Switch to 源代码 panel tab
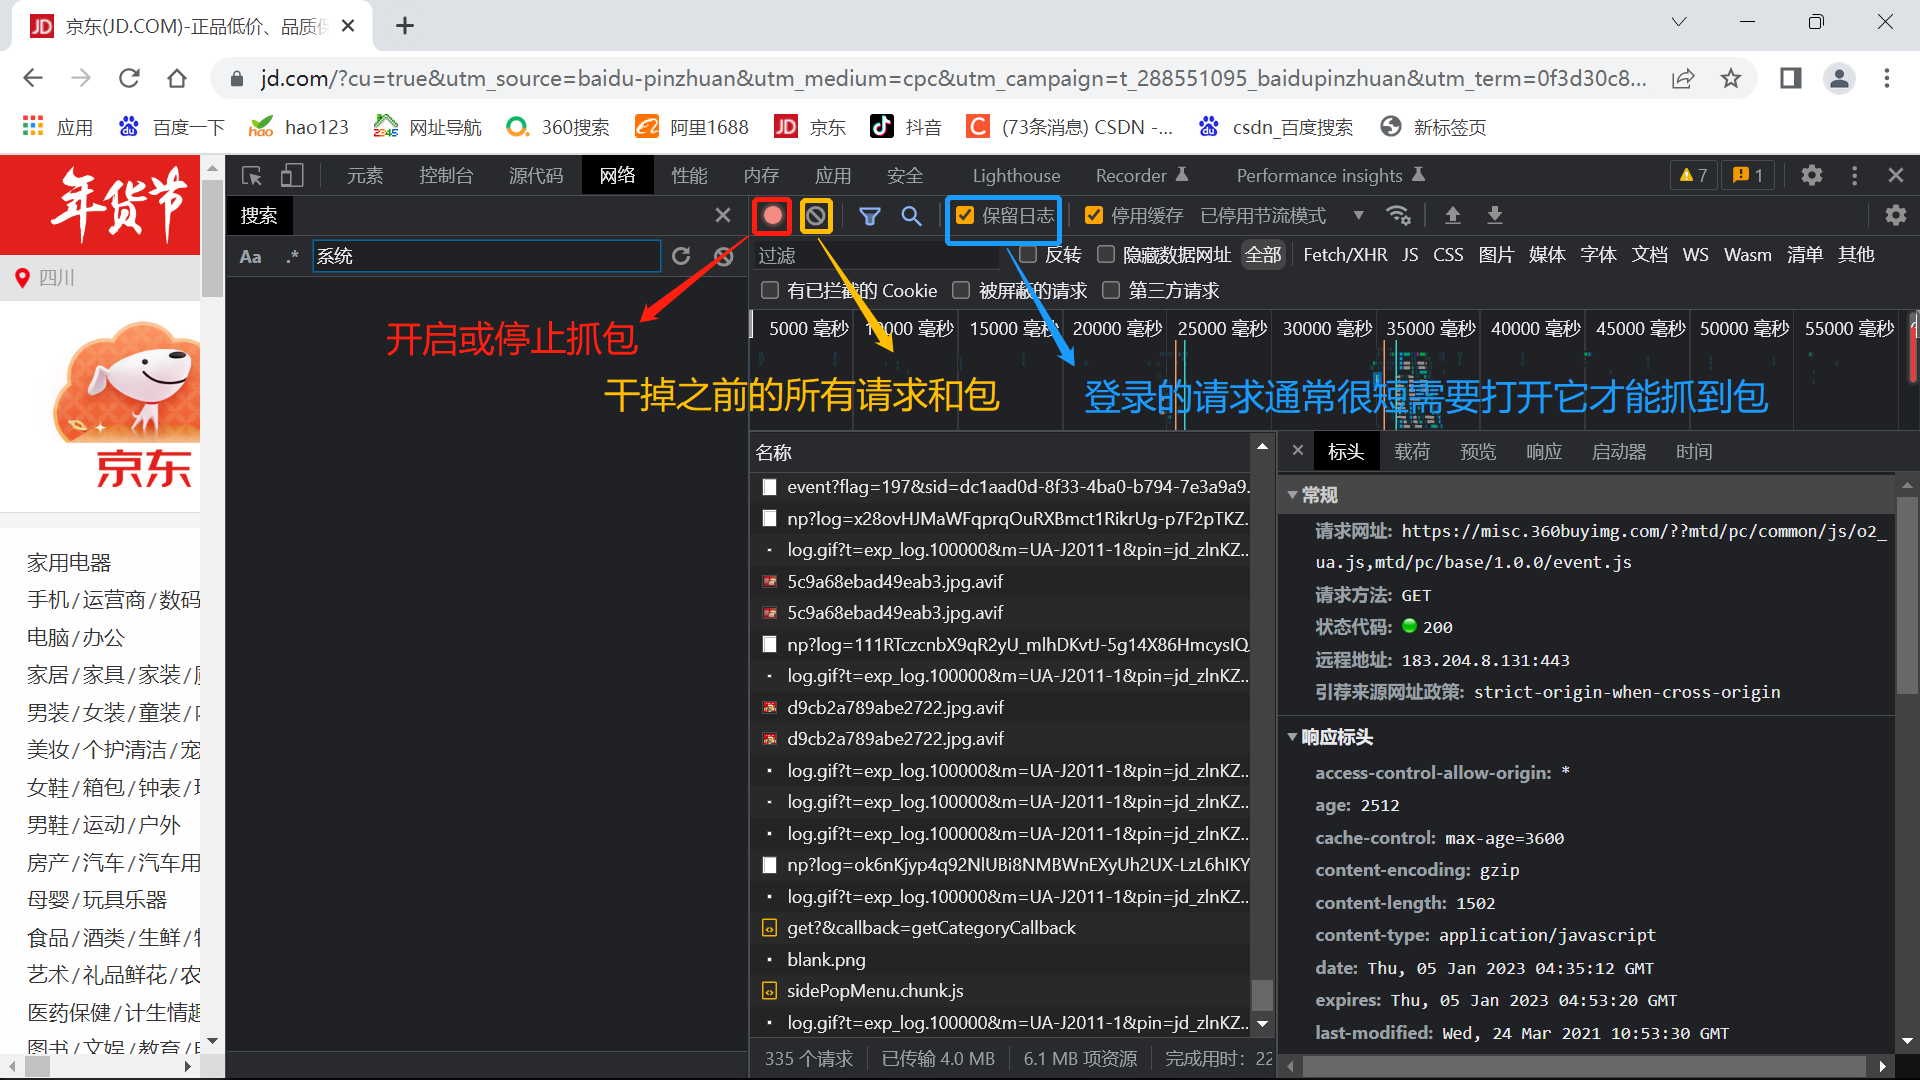1920x1080 pixels. coord(536,175)
